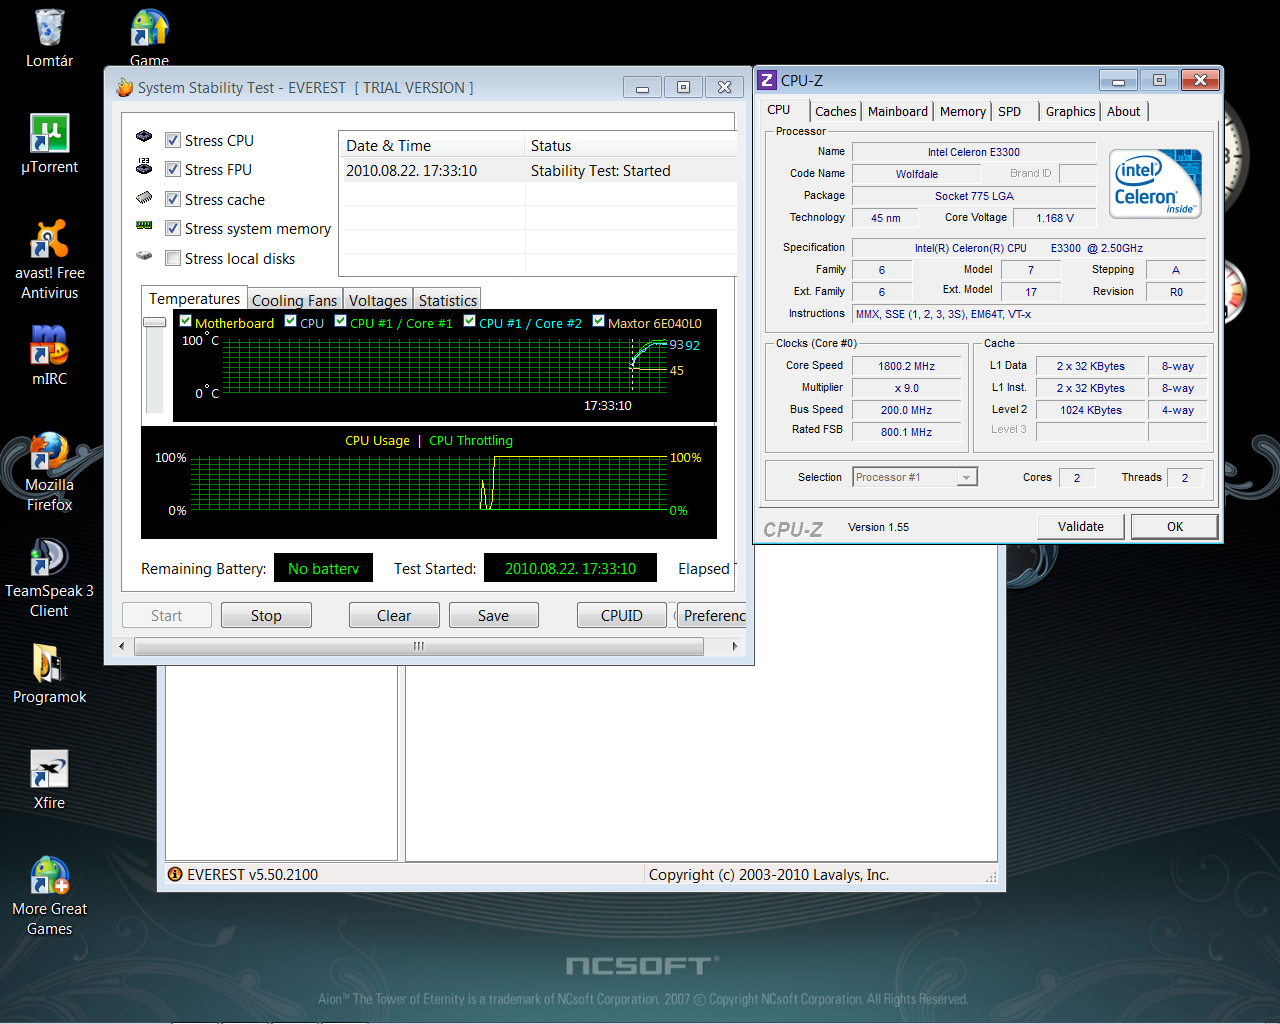Switch to Memory tab in CPU-Z
Viewport: 1280px width, 1024px height.
tap(962, 111)
